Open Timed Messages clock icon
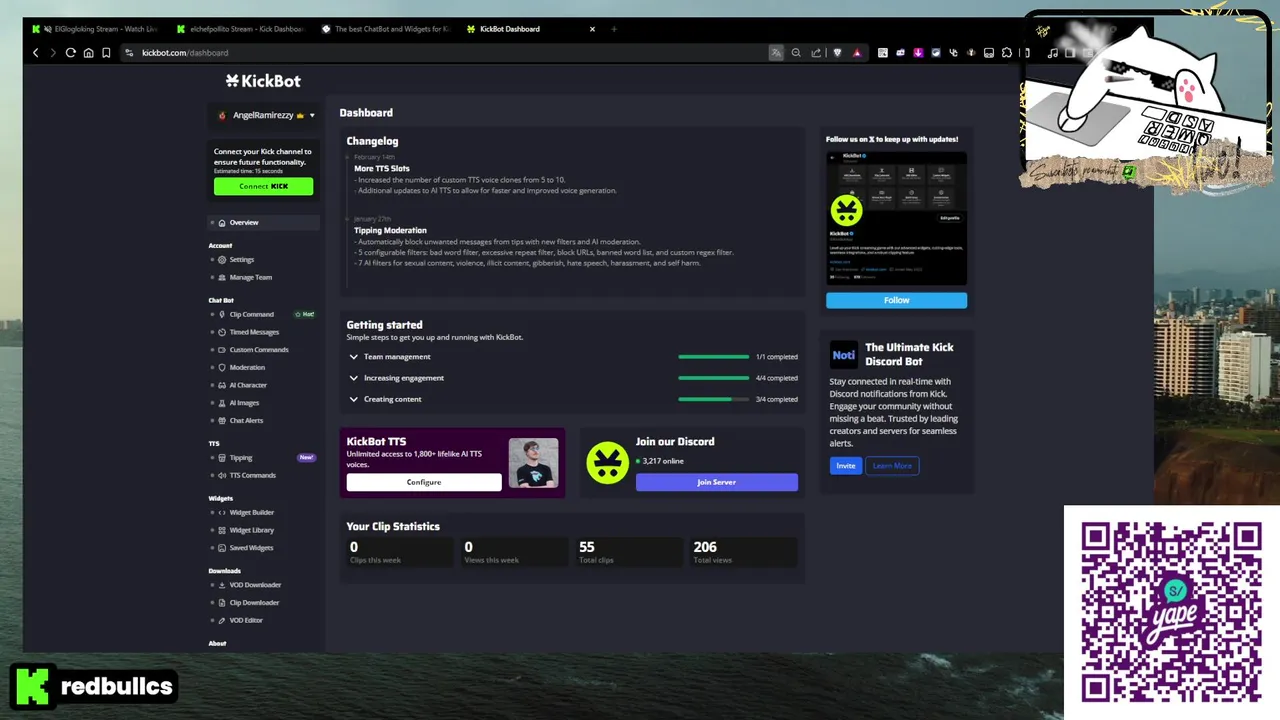 222,332
